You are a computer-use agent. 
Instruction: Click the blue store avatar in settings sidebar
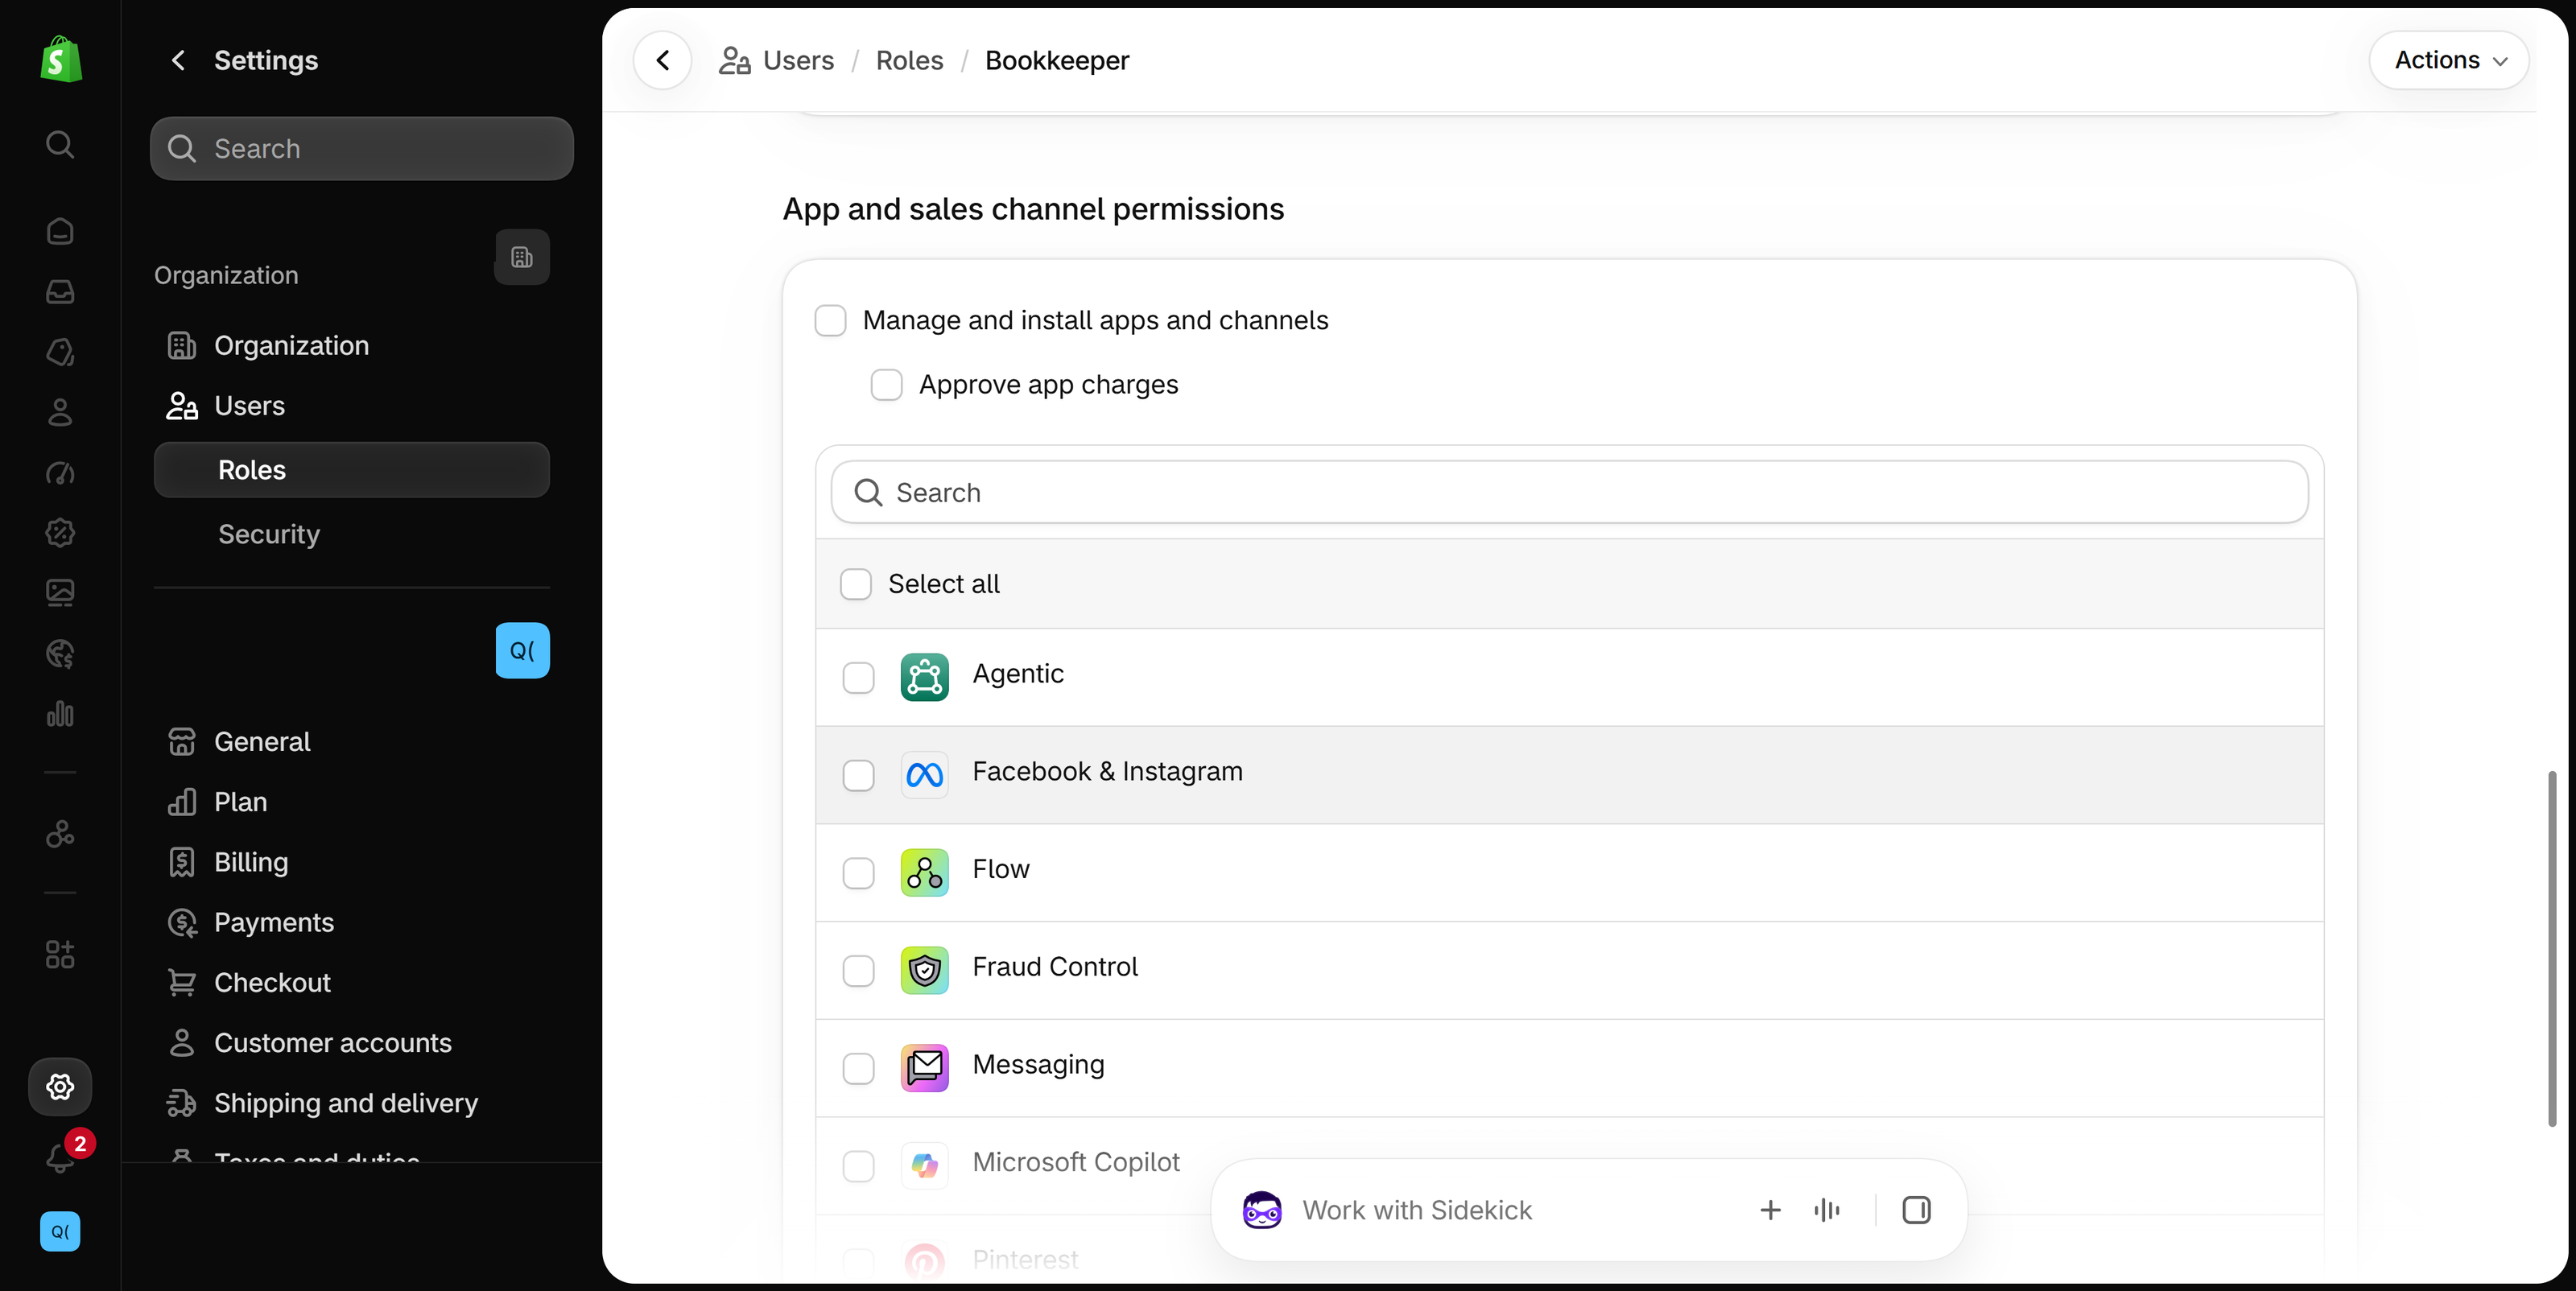(x=522, y=651)
